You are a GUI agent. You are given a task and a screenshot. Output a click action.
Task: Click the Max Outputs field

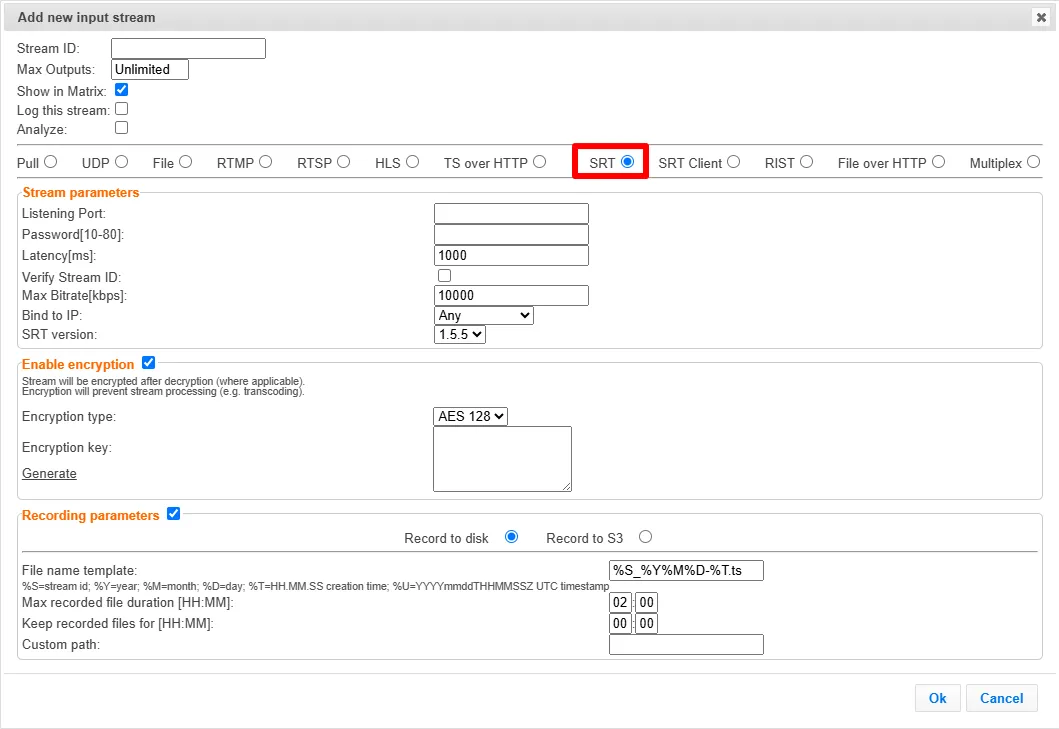[x=150, y=70]
